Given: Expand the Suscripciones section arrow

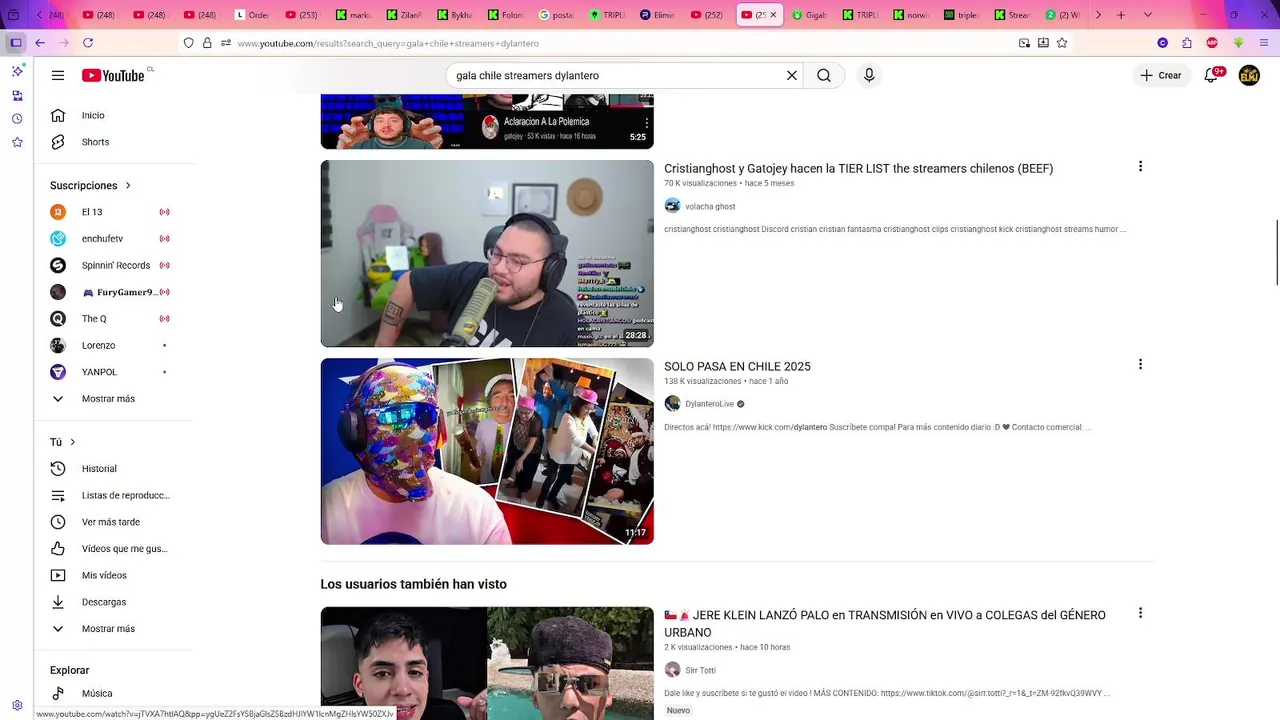Looking at the screenshot, I should point(128,186).
